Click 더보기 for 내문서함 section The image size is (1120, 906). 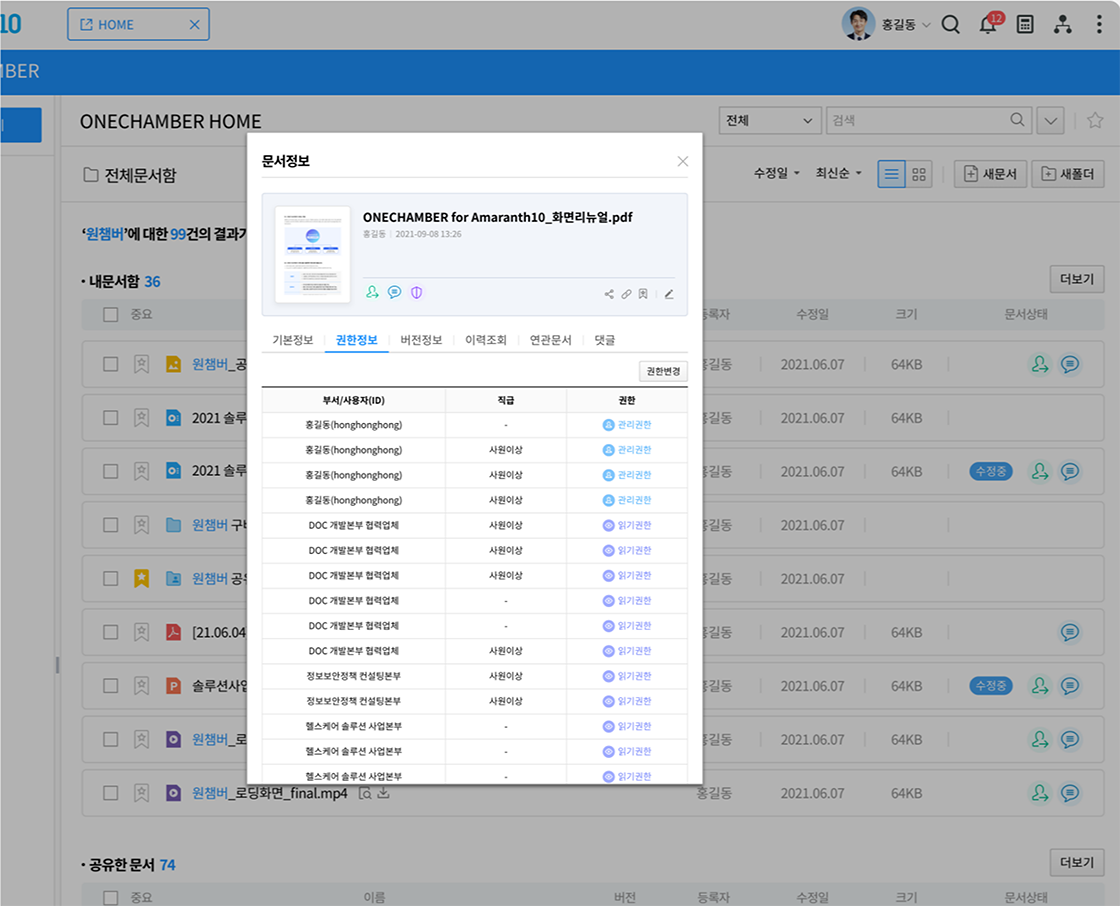tap(1077, 279)
